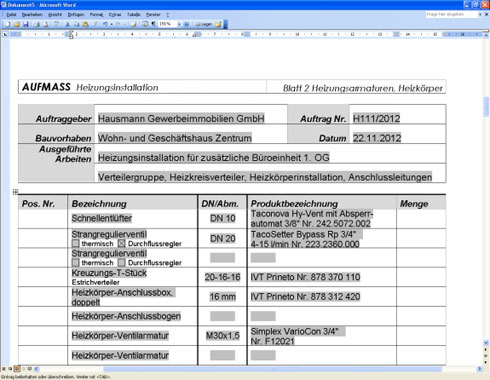Switch to Outline view

[x=23, y=369]
